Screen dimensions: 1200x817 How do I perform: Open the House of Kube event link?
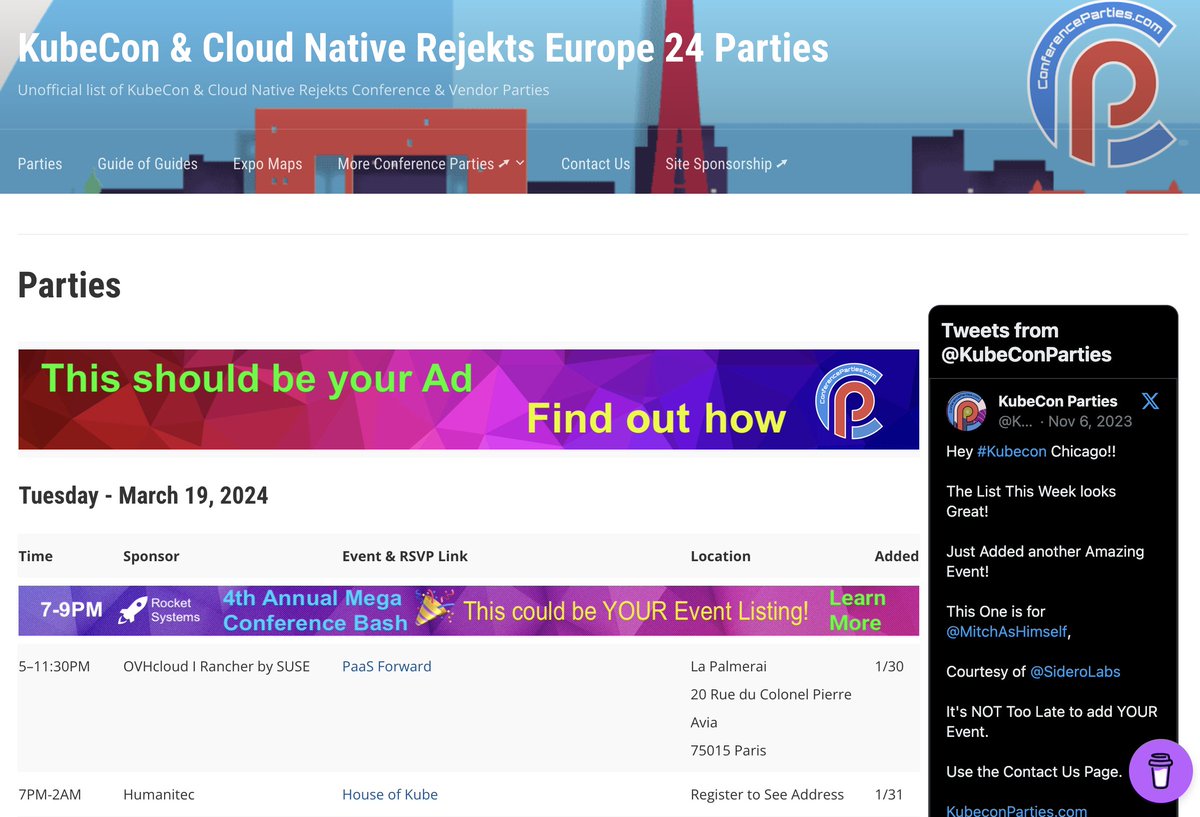[390, 794]
